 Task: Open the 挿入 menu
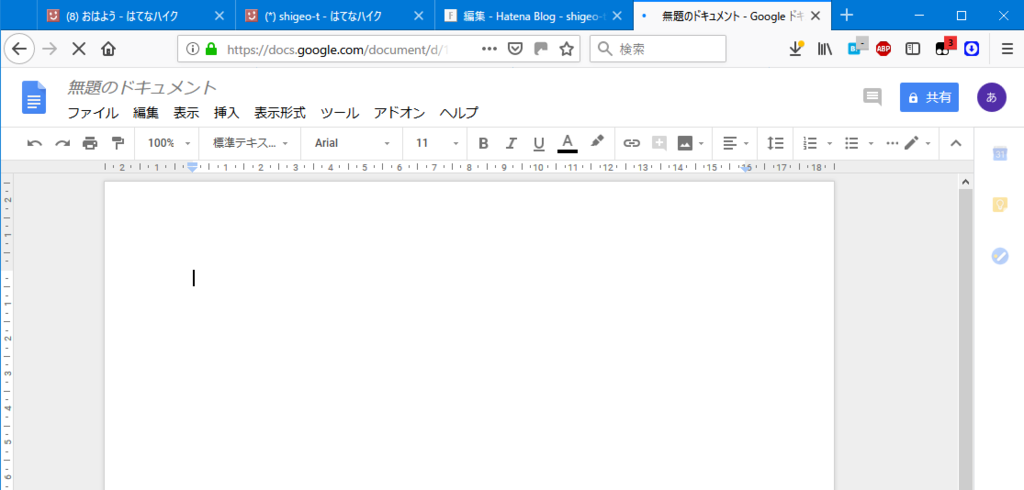[227, 113]
